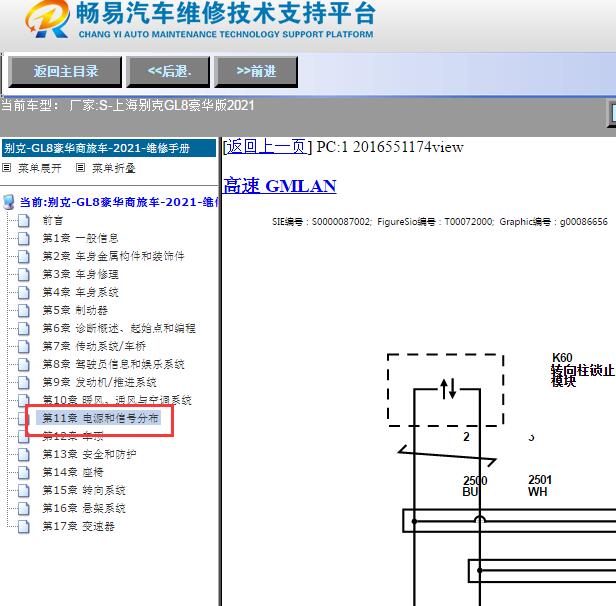This screenshot has width=616, height=606.
Task: Click page icon beside 前言
Action: (x=24, y=221)
